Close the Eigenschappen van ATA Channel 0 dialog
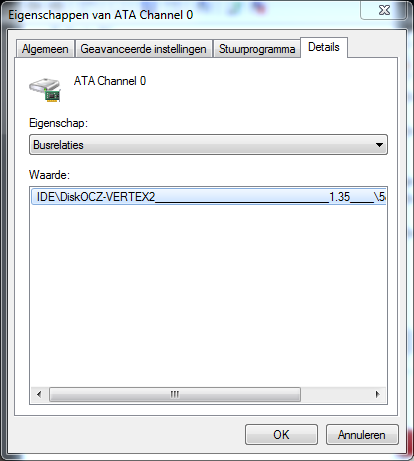Viewport: 414px width, 461px height. [384, 10]
